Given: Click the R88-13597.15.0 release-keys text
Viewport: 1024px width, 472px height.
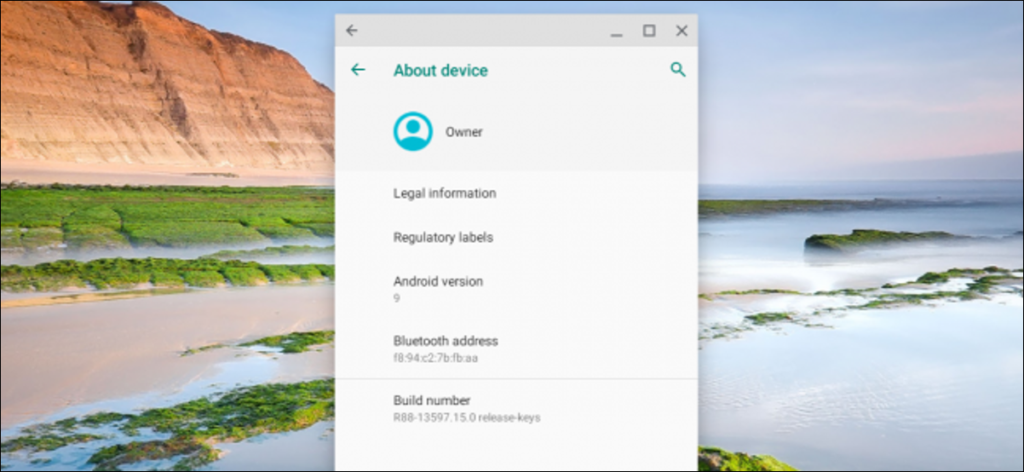Looking at the screenshot, I should coord(466,417).
